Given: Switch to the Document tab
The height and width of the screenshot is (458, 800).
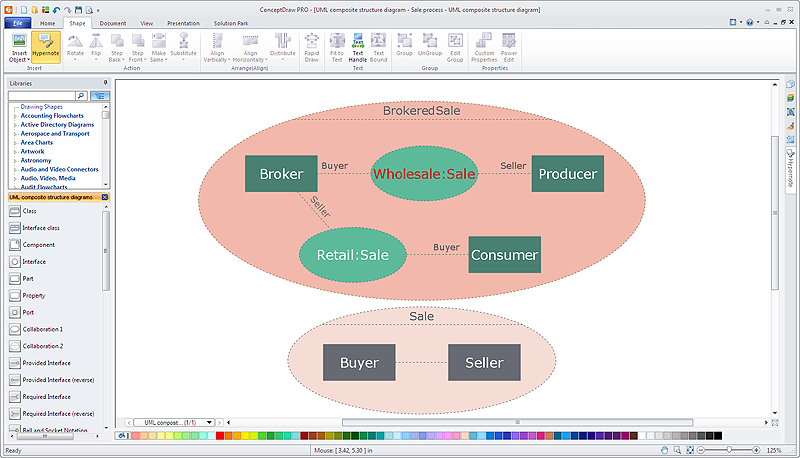Looking at the screenshot, I should tap(112, 22).
